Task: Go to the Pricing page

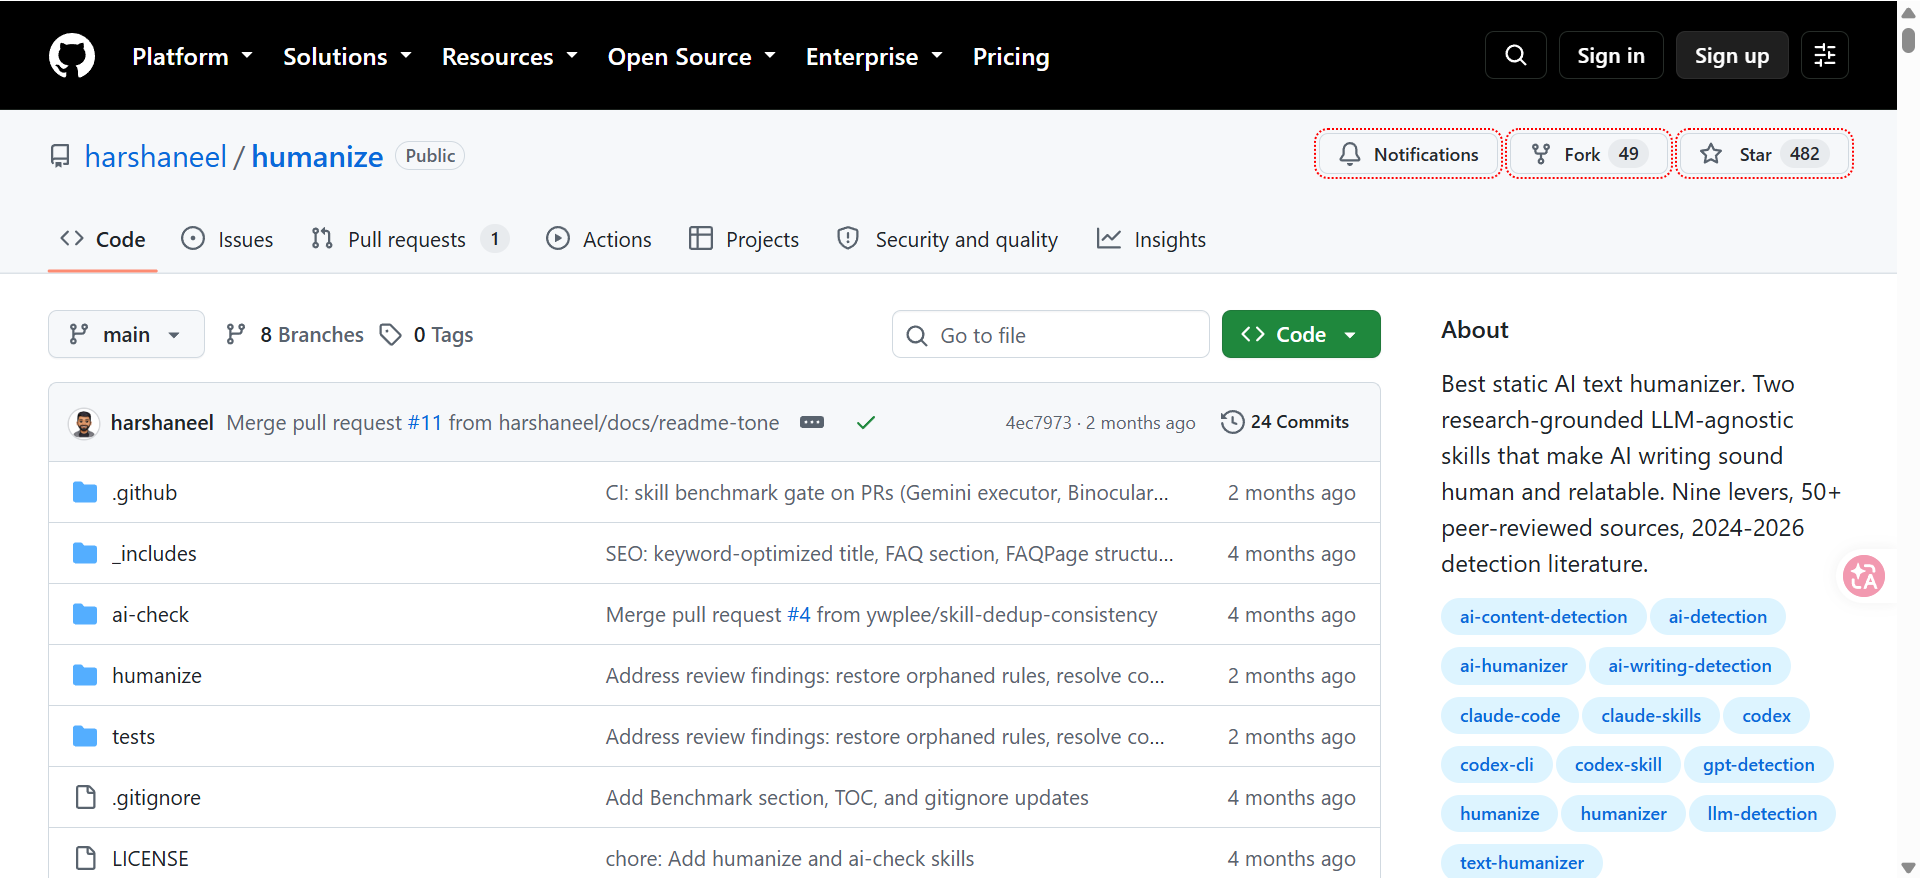Action: 1011,56
